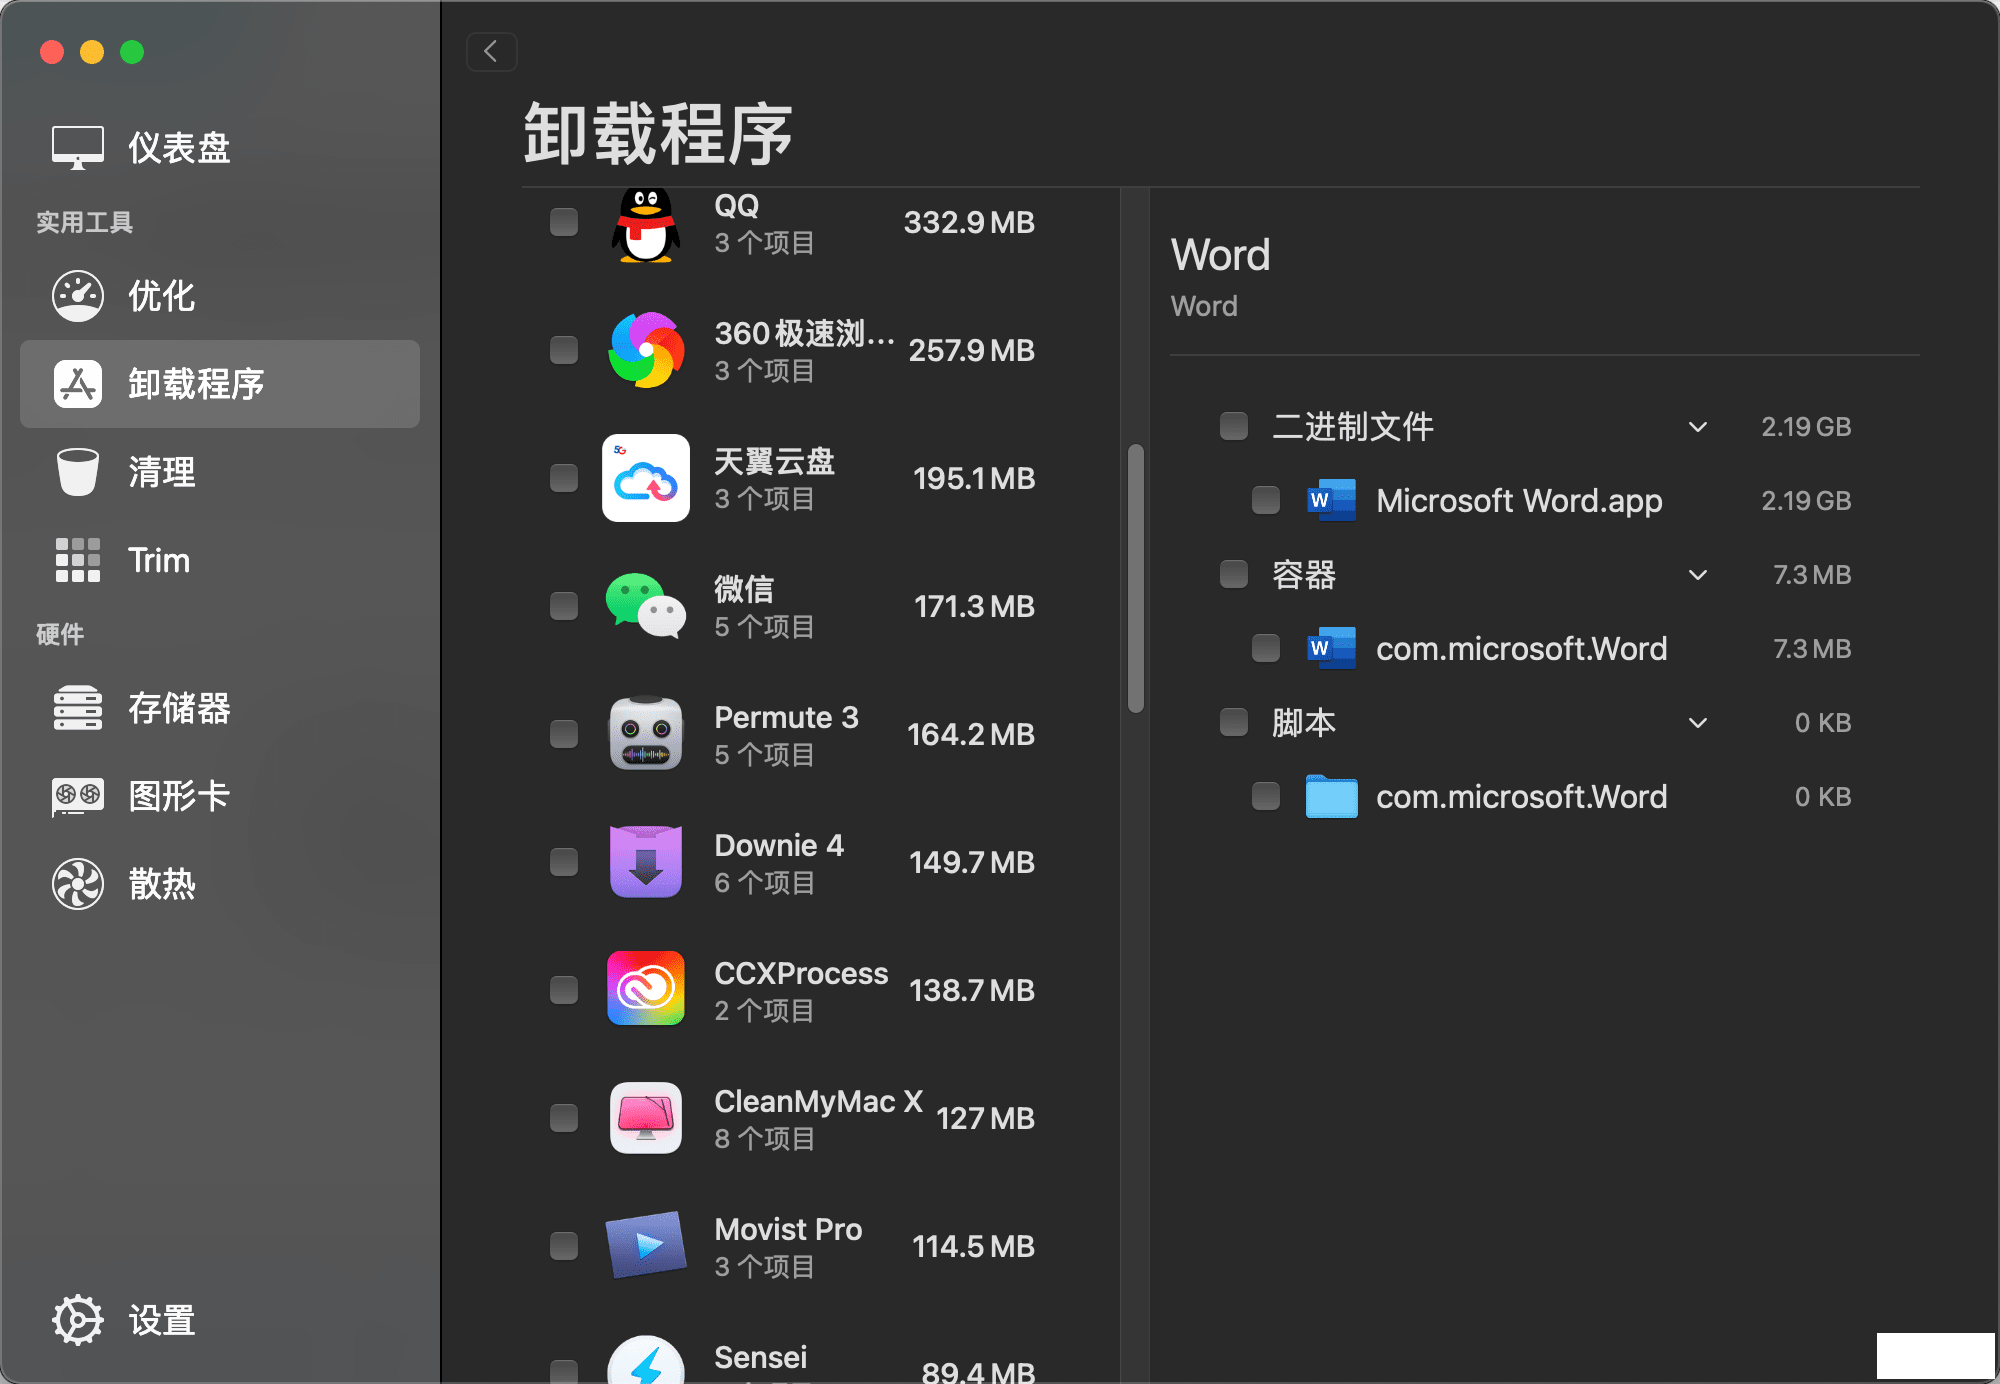Check the CCXProcess checkbox
2000x1384 pixels.
point(564,990)
